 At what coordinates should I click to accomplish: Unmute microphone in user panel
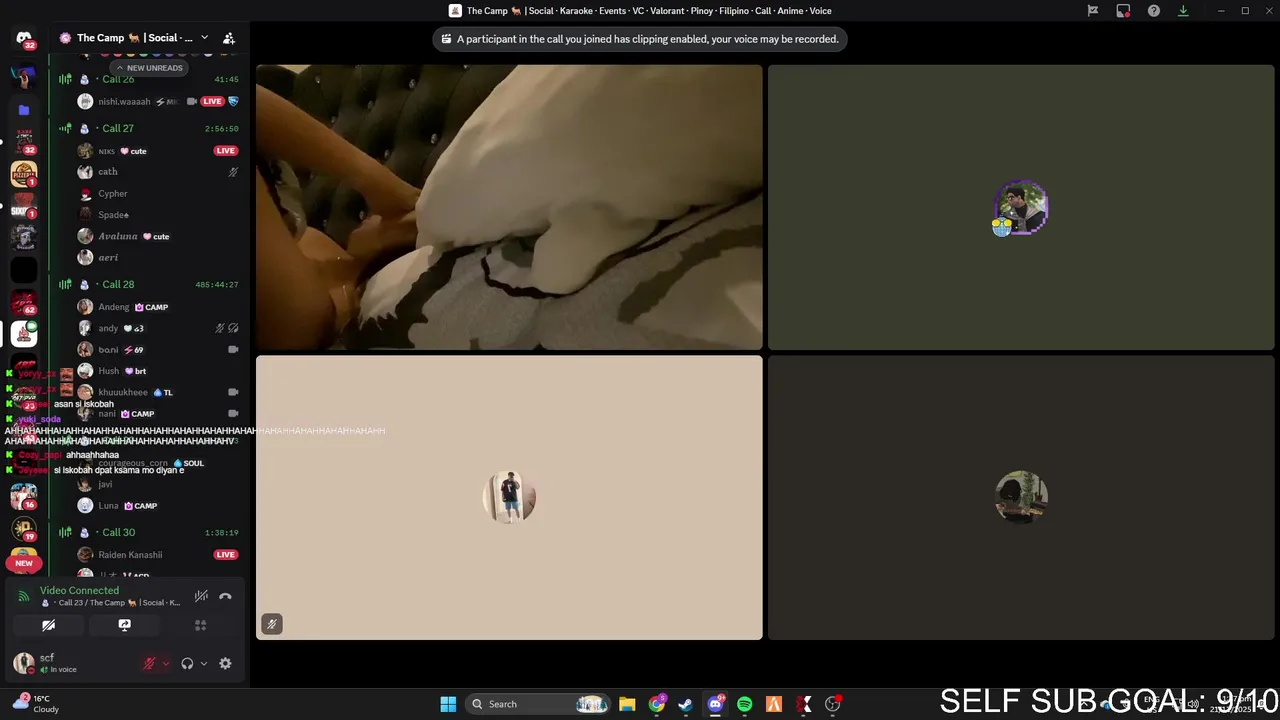[x=150, y=663]
